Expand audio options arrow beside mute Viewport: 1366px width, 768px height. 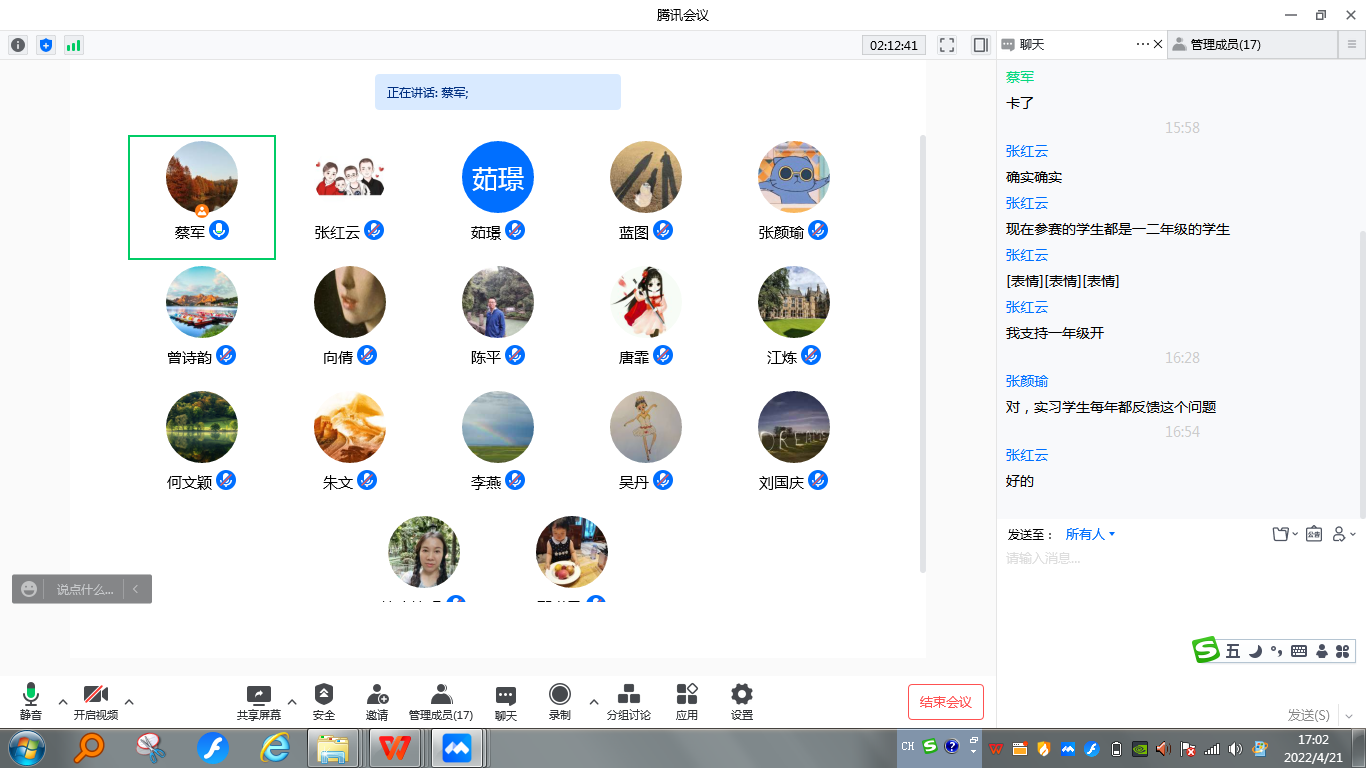pos(63,701)
